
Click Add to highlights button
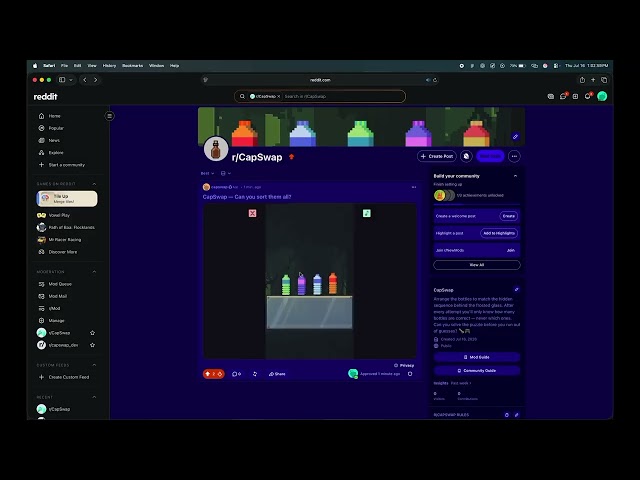499,233
